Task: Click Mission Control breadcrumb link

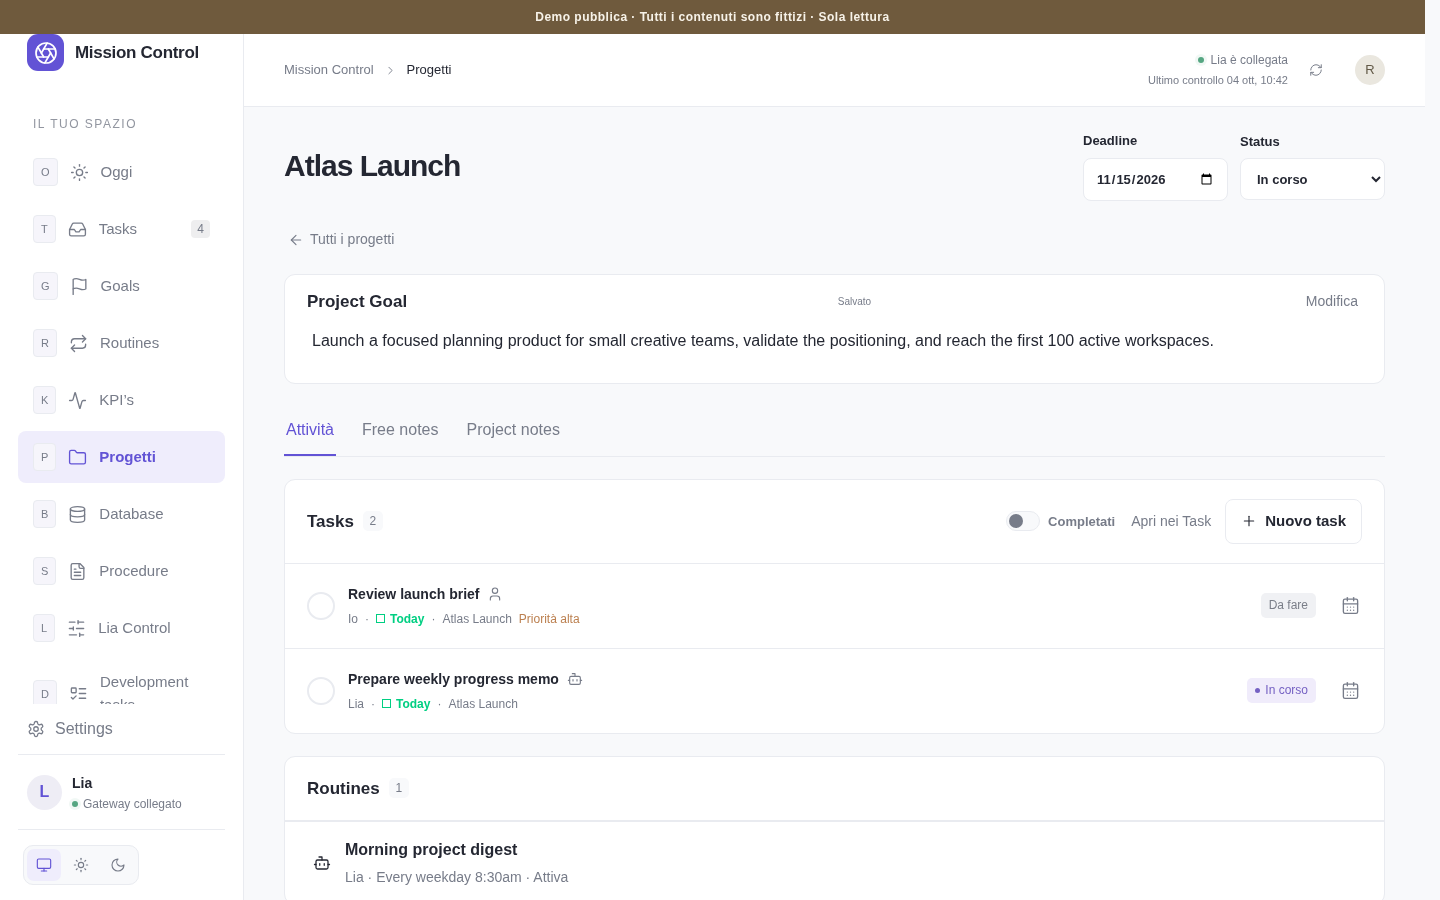Action: point(329,70)
